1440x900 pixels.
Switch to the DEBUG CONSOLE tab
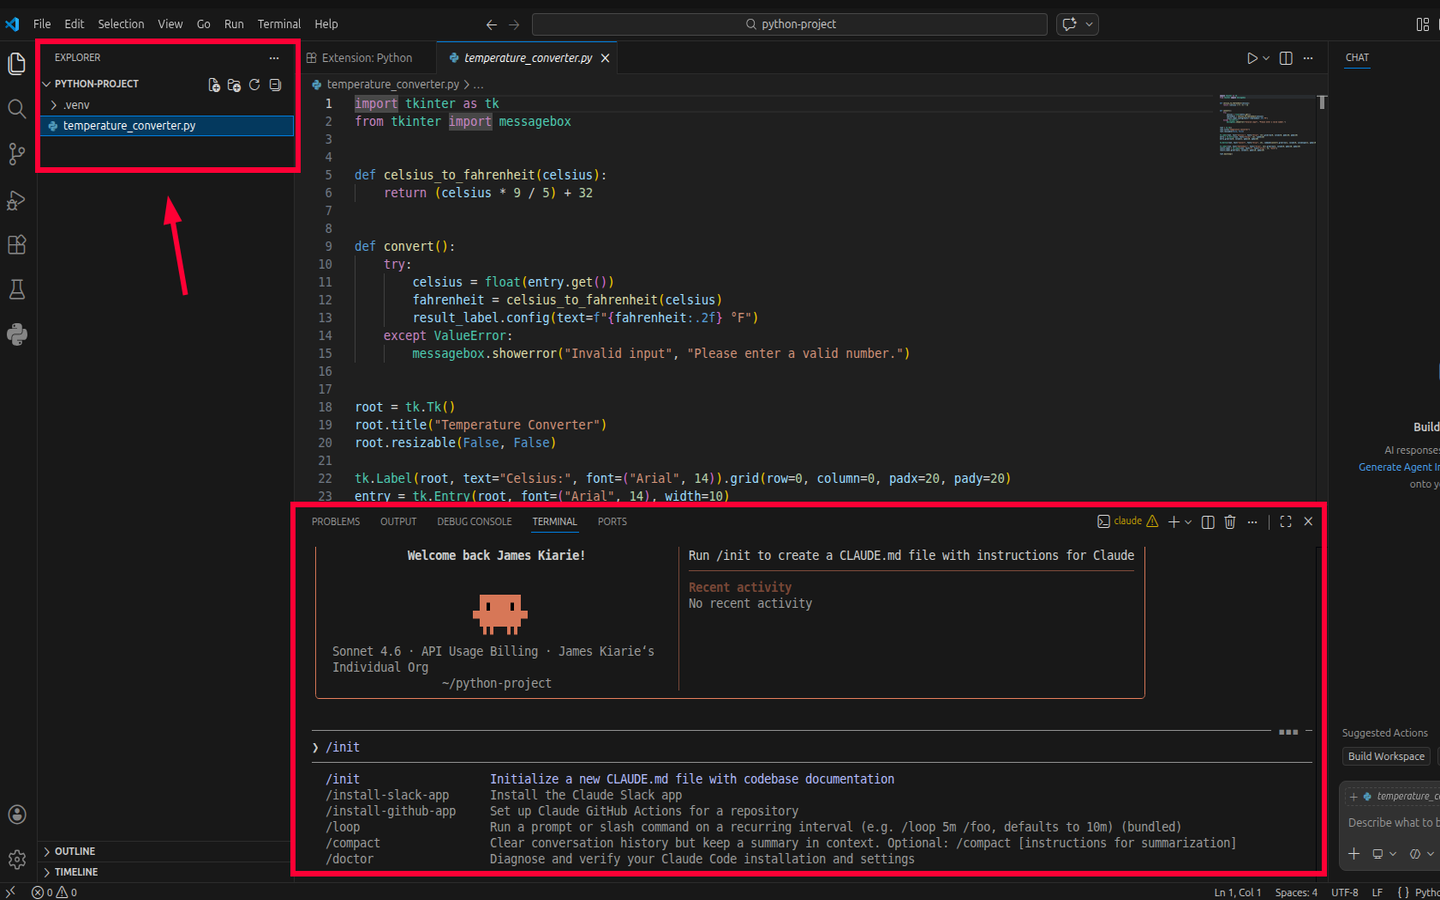[x=474, y=521]
